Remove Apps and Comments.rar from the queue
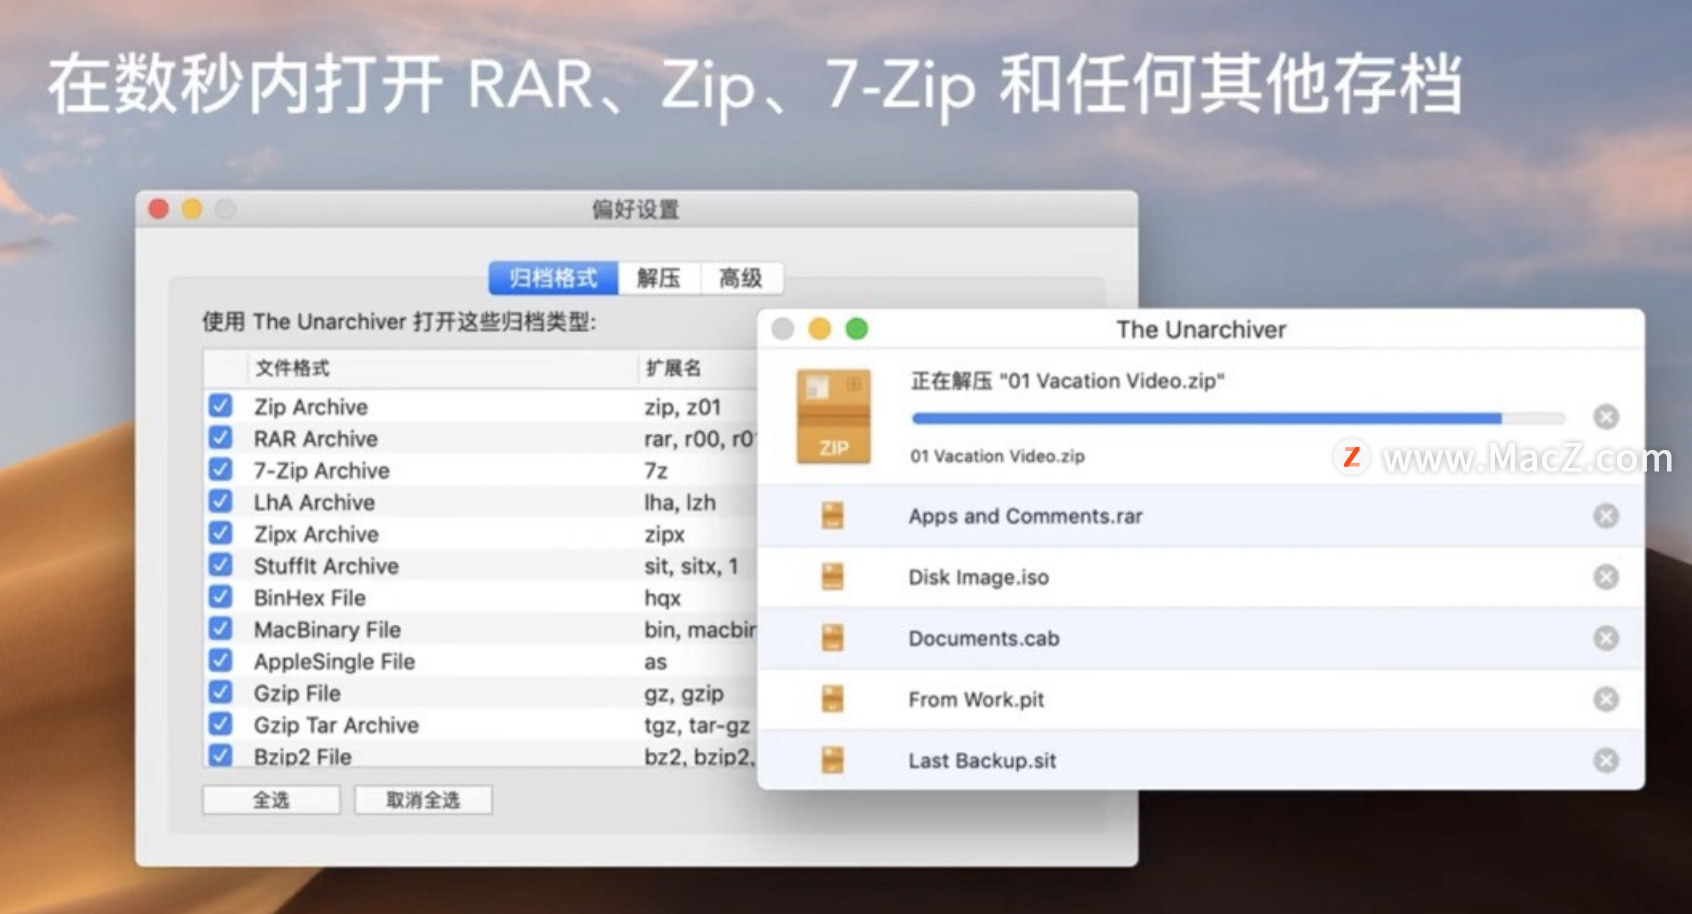The width and height of the screenshot is (1692, 914). point(1606,516)
